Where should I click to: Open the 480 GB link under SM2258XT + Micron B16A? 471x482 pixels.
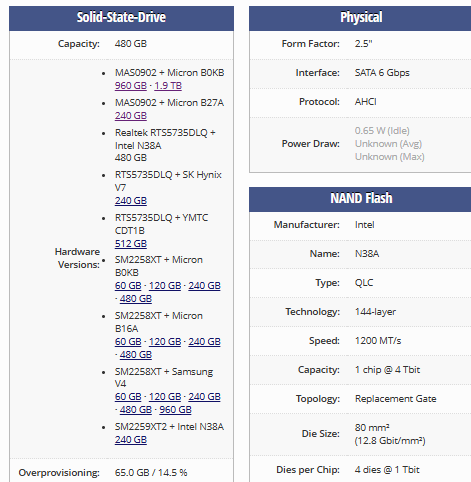click(x=136, y=355)
